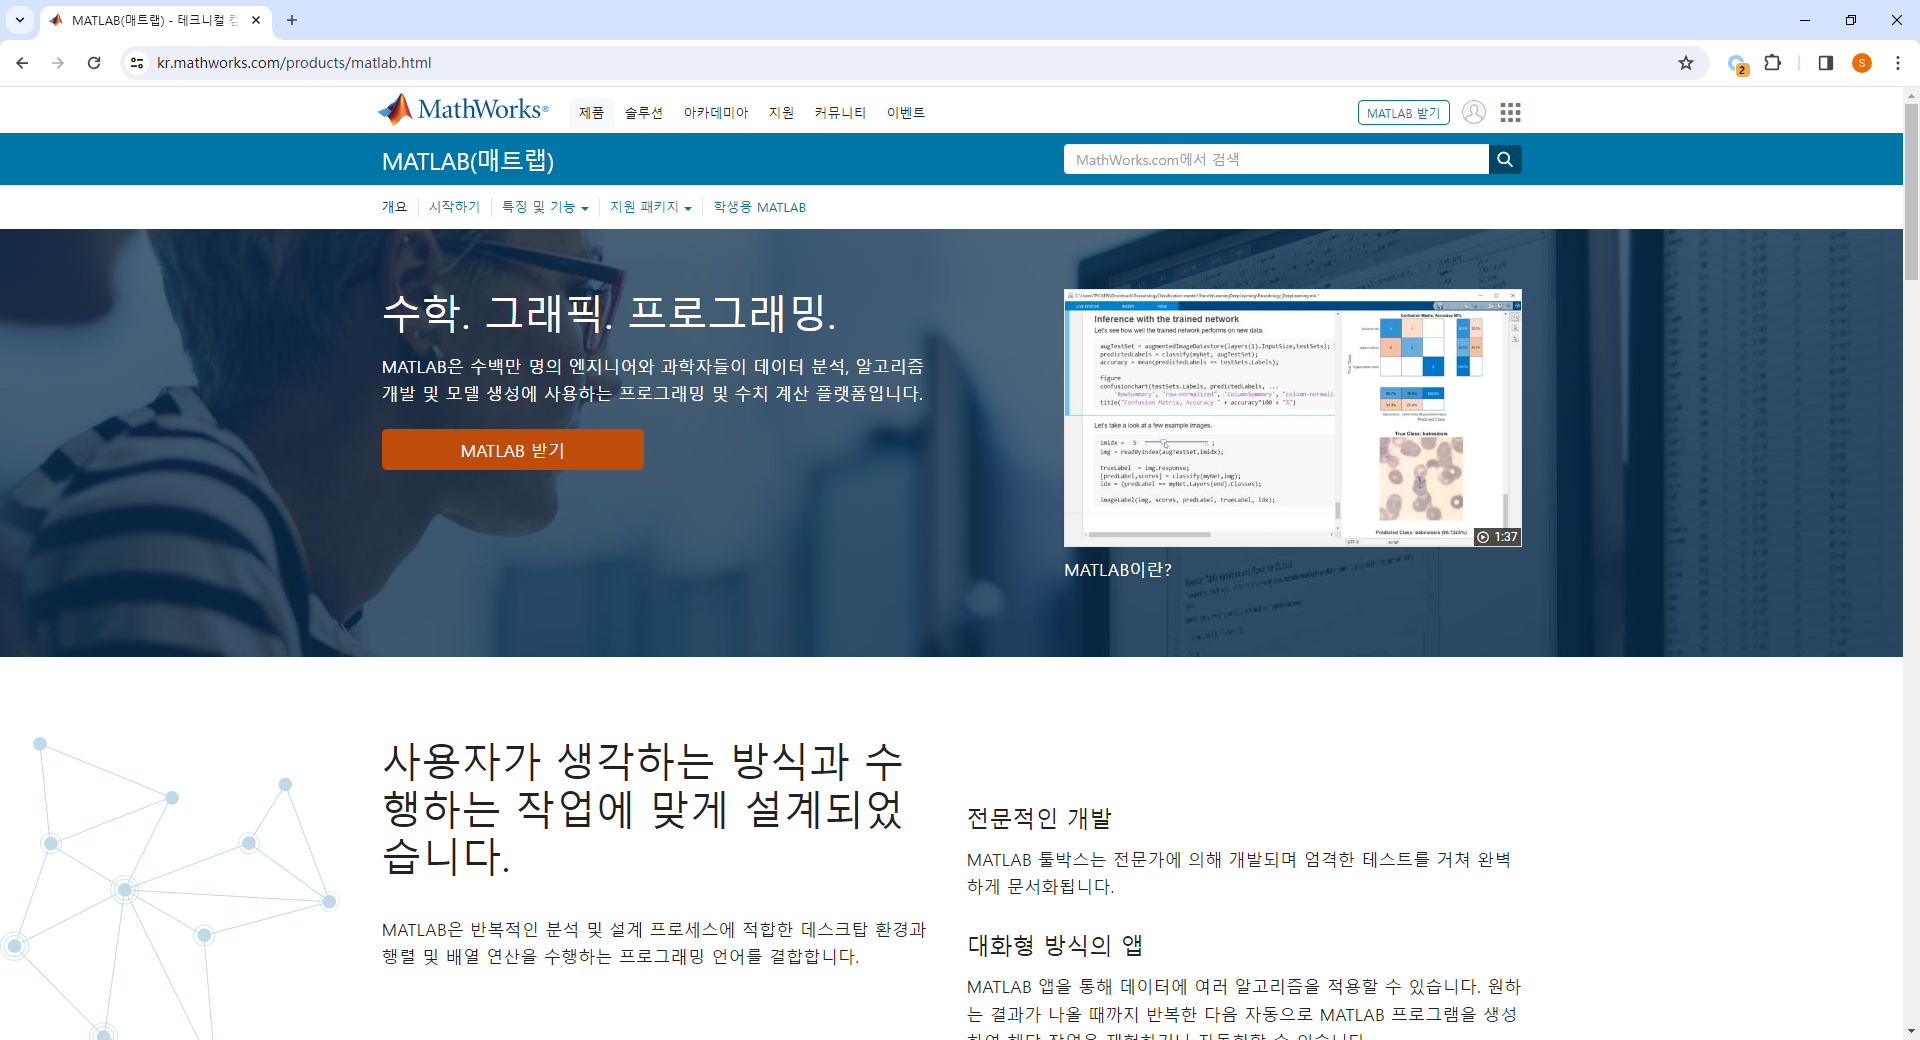
Task: Click the scrollbar up arrow
Action: coord(1911,96)
